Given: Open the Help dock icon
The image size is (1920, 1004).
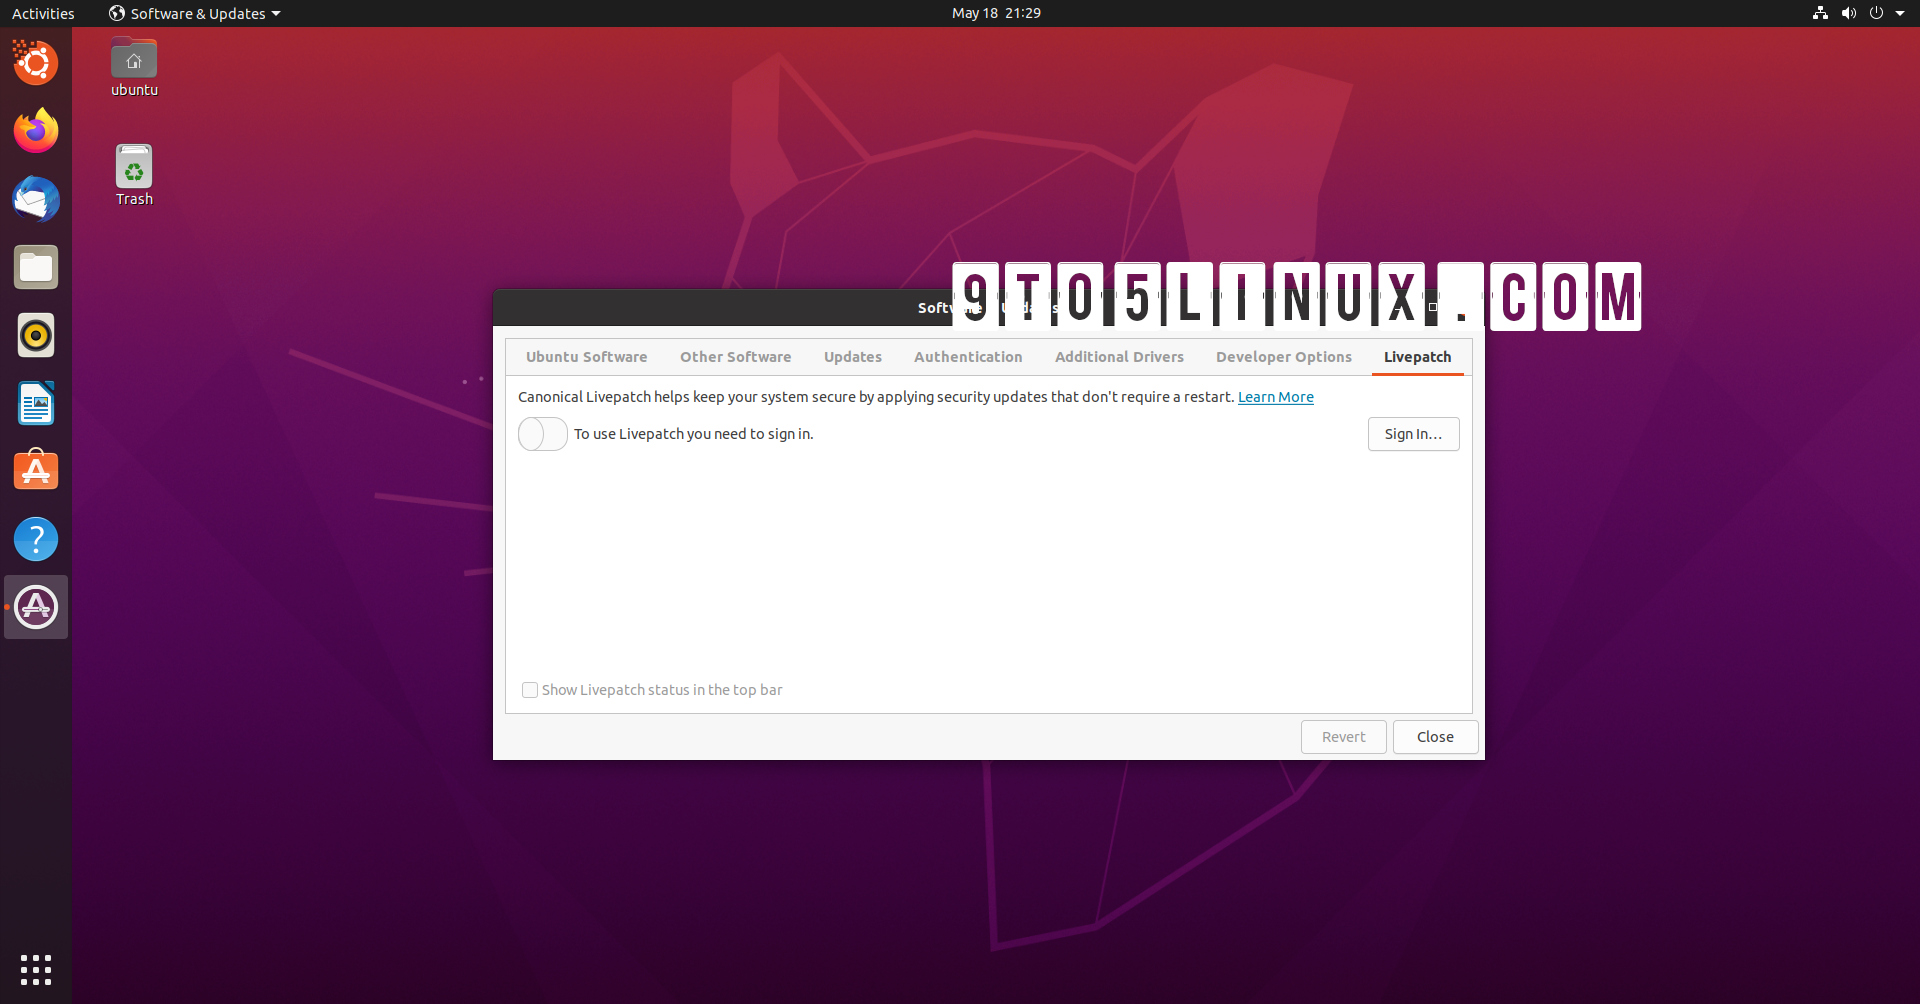Looking at the screenshot, I should [x=36, y=539].
